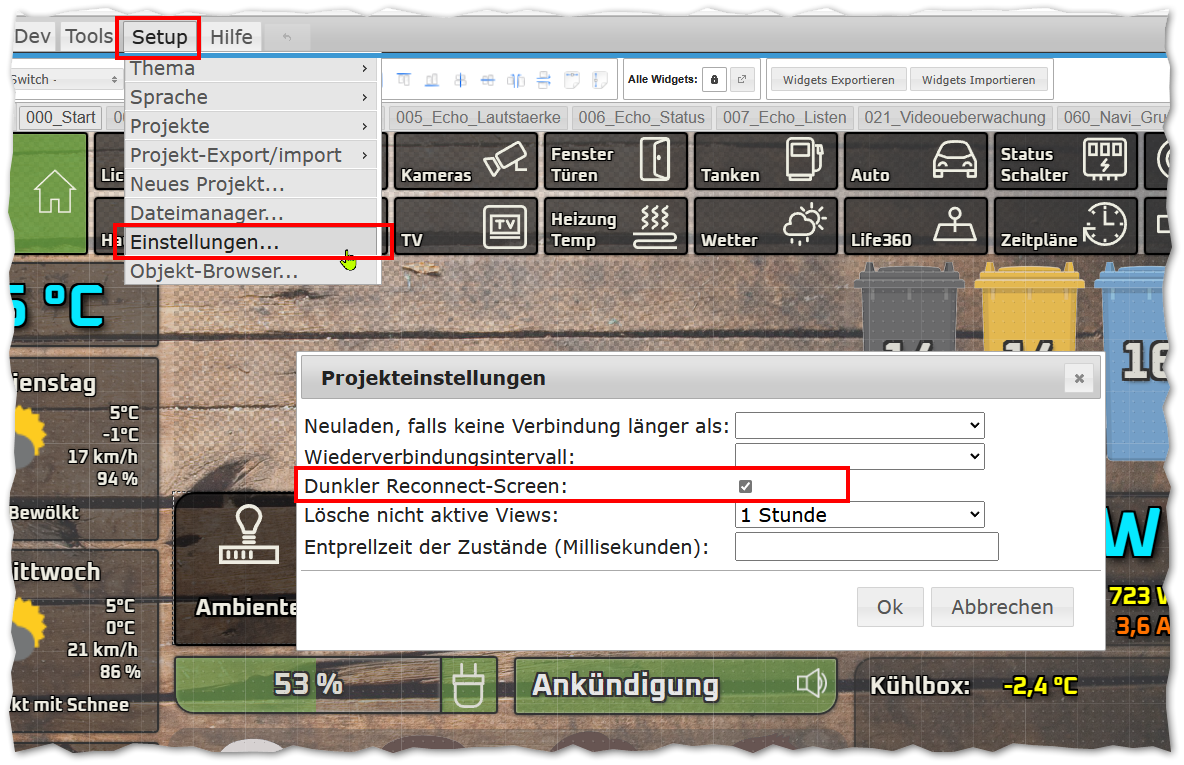Open the Wetter weather tile
The height and width of the screenshot is (765, 1184).
pyautogui.click(x=766, y=226)
